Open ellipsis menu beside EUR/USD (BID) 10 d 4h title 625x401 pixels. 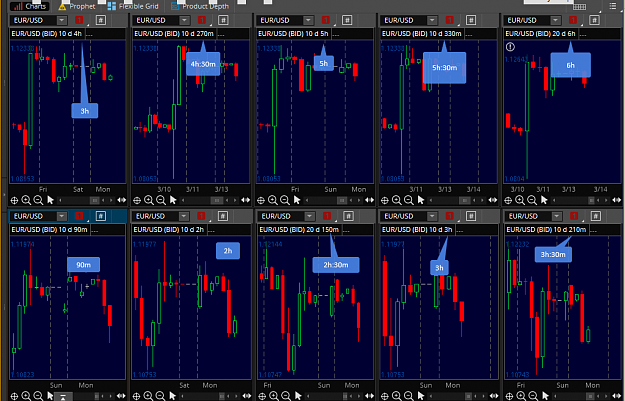pos(89,34)
